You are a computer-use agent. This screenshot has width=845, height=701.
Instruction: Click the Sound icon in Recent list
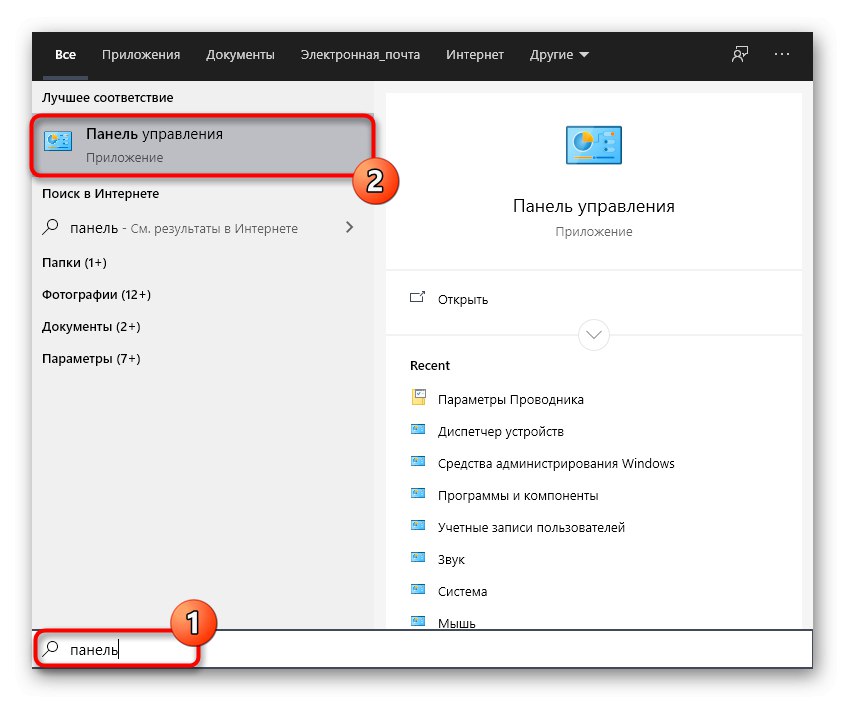click(x=419, y=559)
